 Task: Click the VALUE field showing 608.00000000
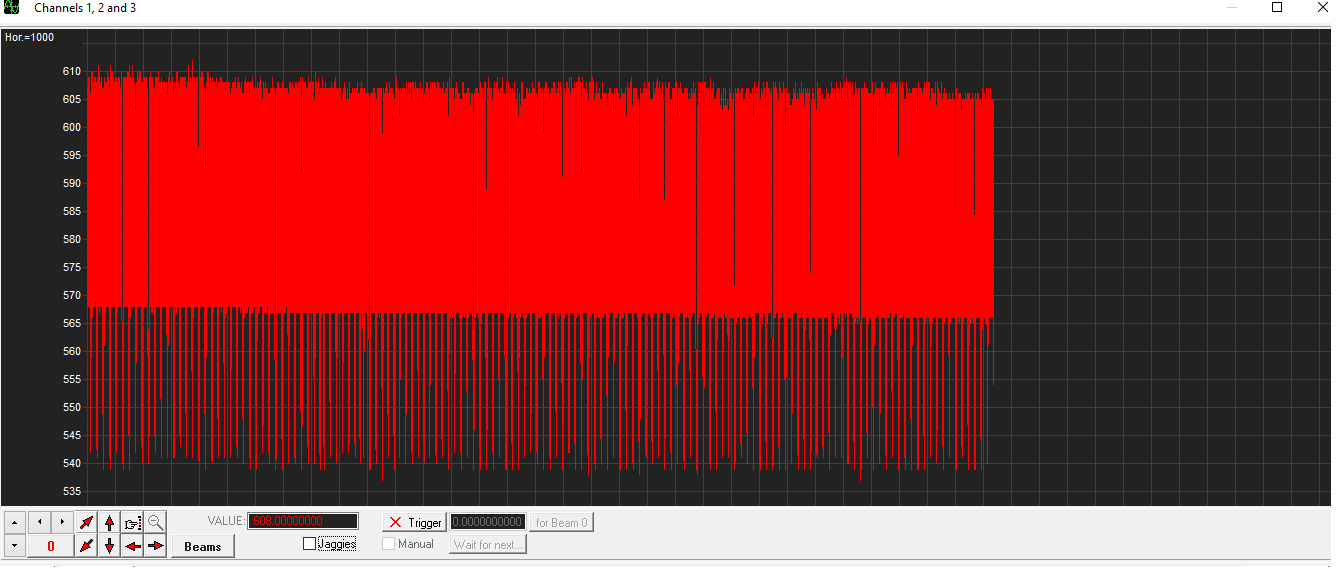pos(303,521)
